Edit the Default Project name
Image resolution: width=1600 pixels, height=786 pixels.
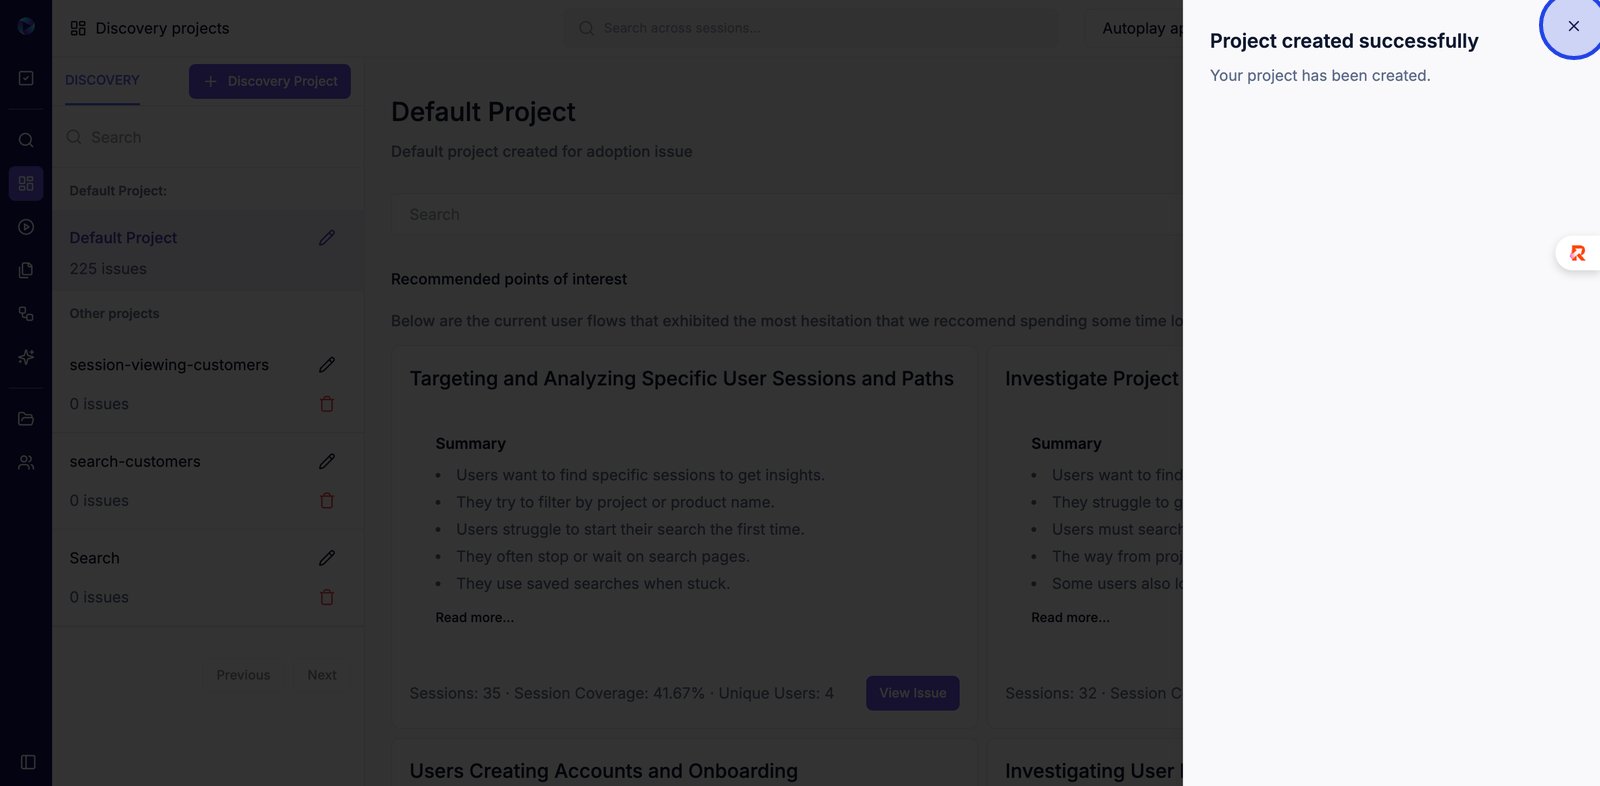(x=327, y=238)
